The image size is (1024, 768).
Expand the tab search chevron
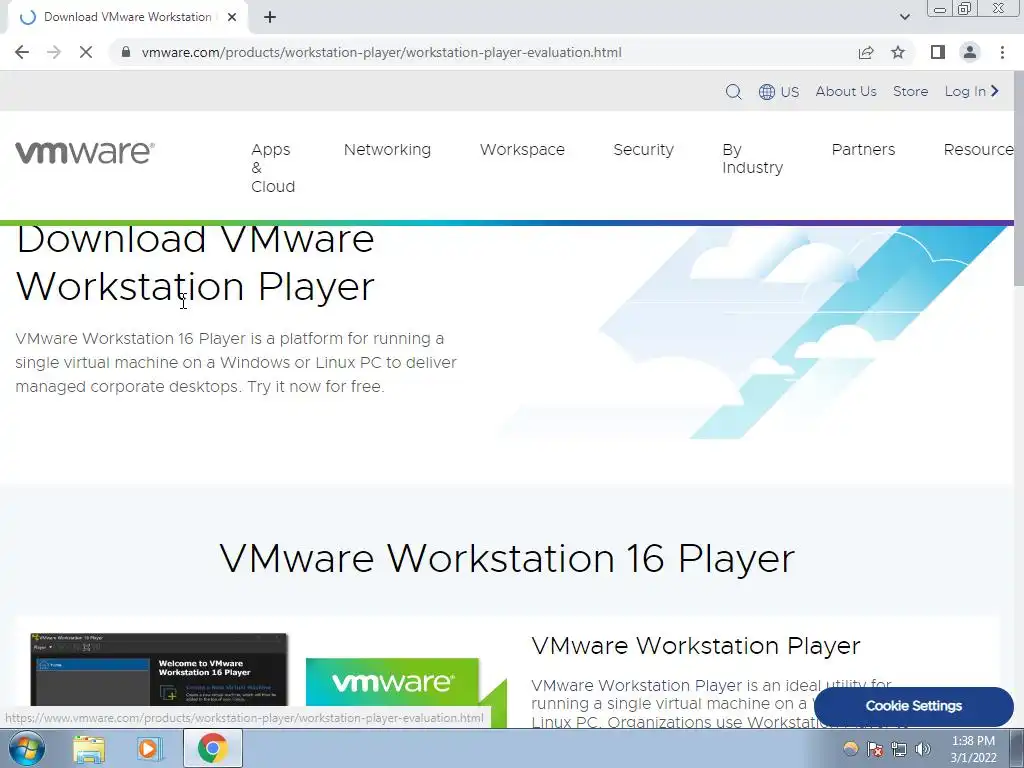904,17
